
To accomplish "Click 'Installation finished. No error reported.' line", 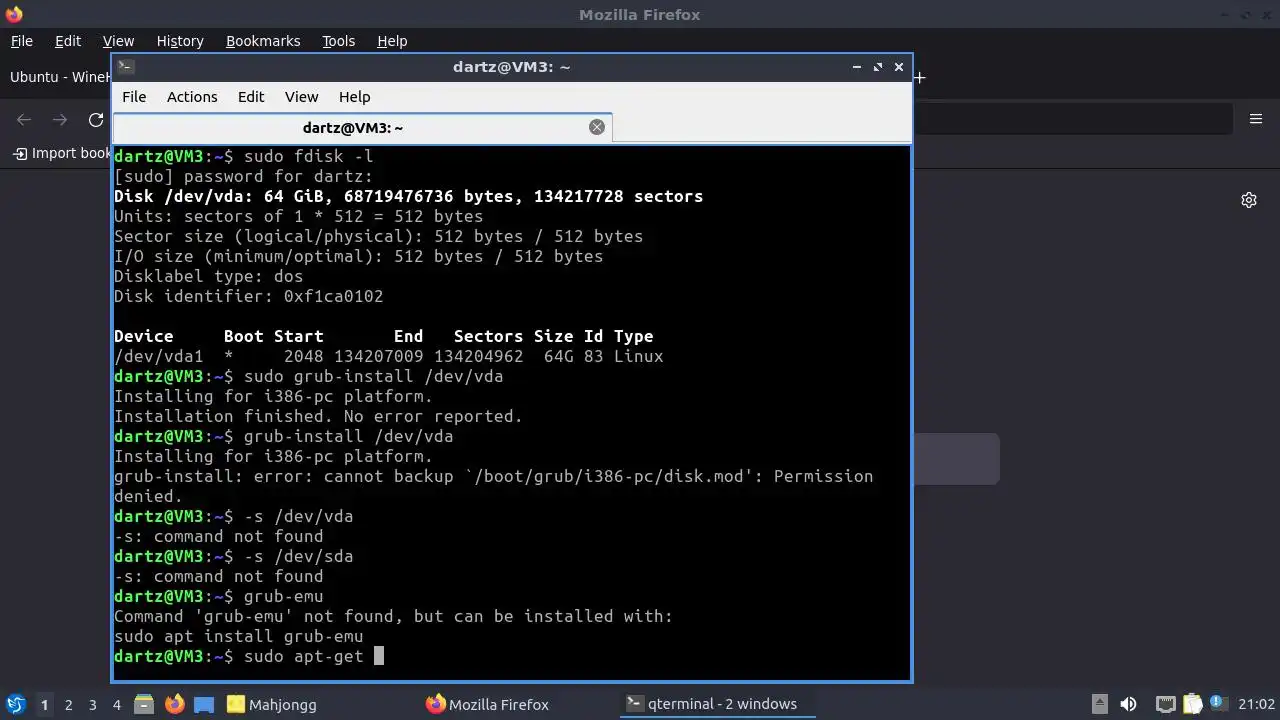I will tap(318, 416).
